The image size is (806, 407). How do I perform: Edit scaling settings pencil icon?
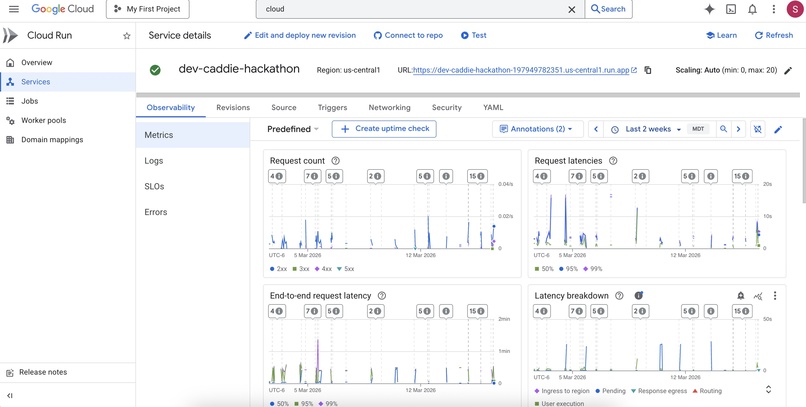[788, 70]
